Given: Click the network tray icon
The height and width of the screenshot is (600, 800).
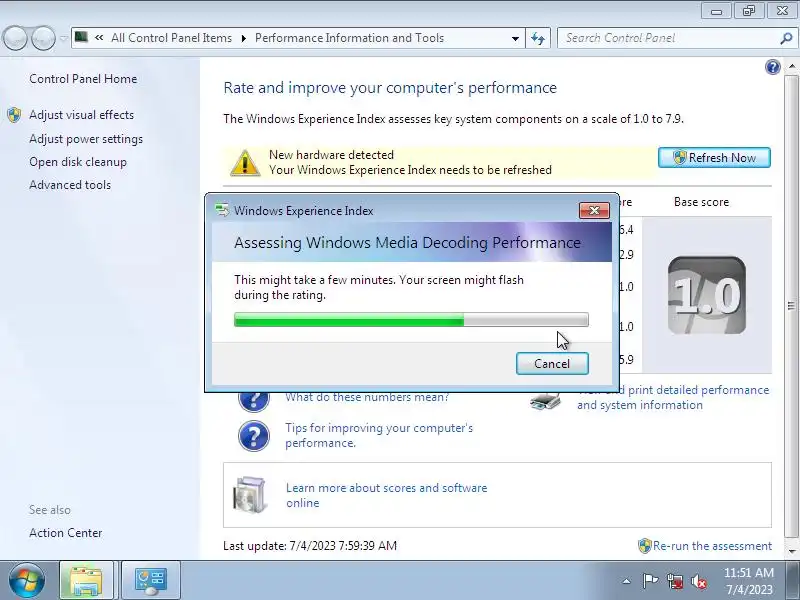Looking at the screenshot, I should click(x=675, y=581).
